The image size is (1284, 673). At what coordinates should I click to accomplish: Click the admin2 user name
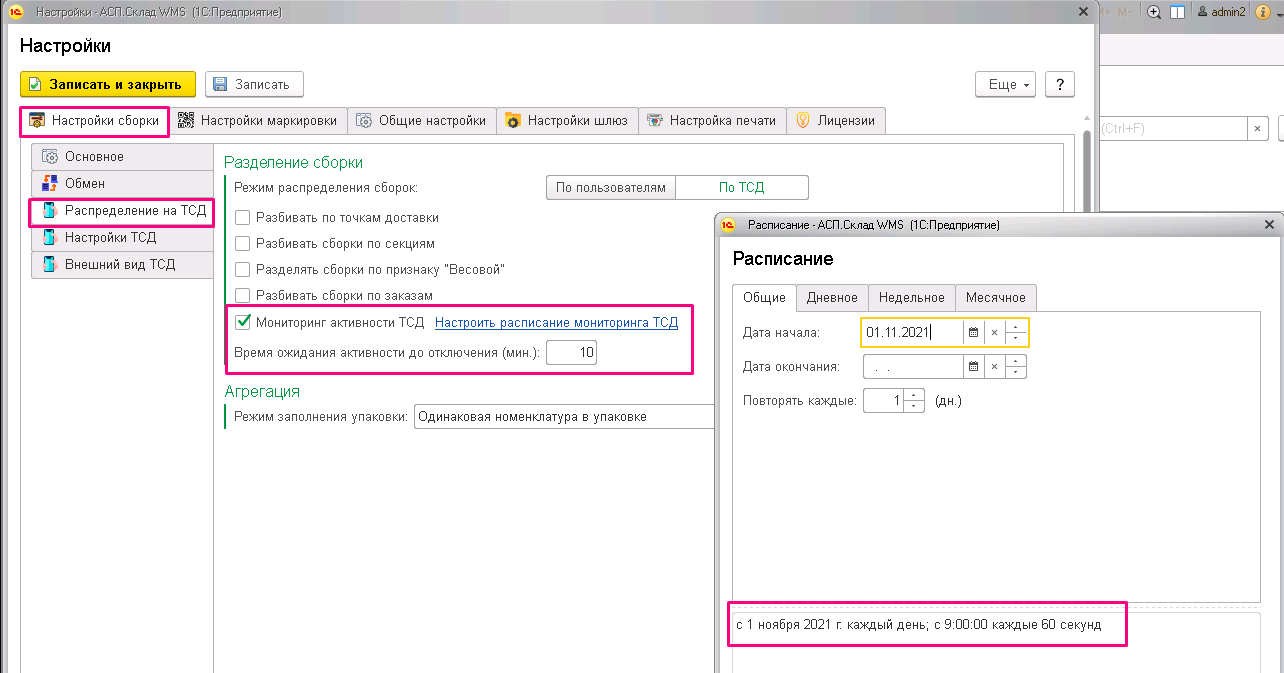tap(1228, 12)
